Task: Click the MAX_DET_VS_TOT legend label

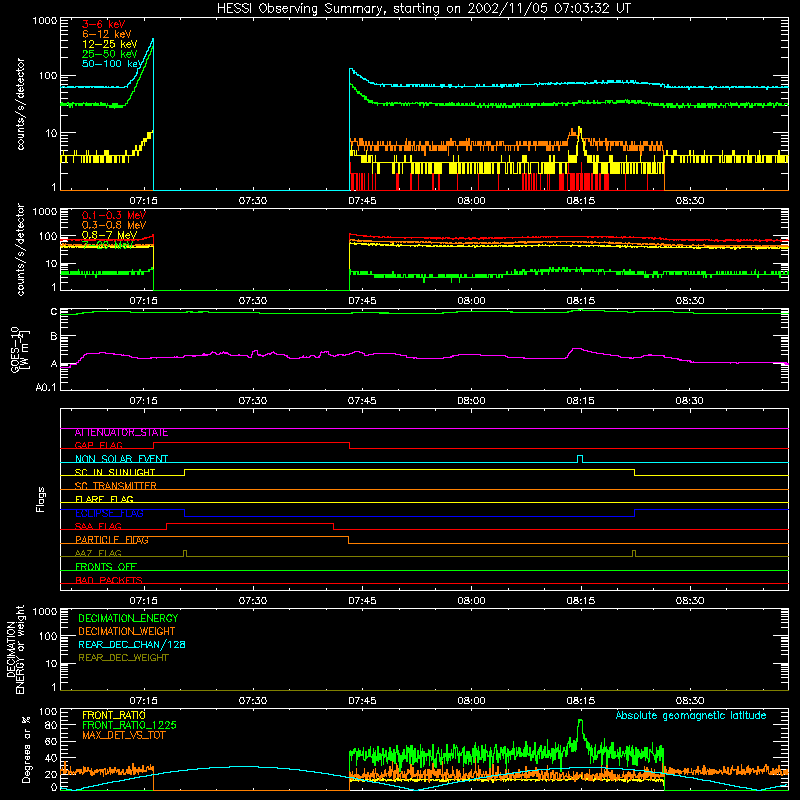Action: click(124, 735)
